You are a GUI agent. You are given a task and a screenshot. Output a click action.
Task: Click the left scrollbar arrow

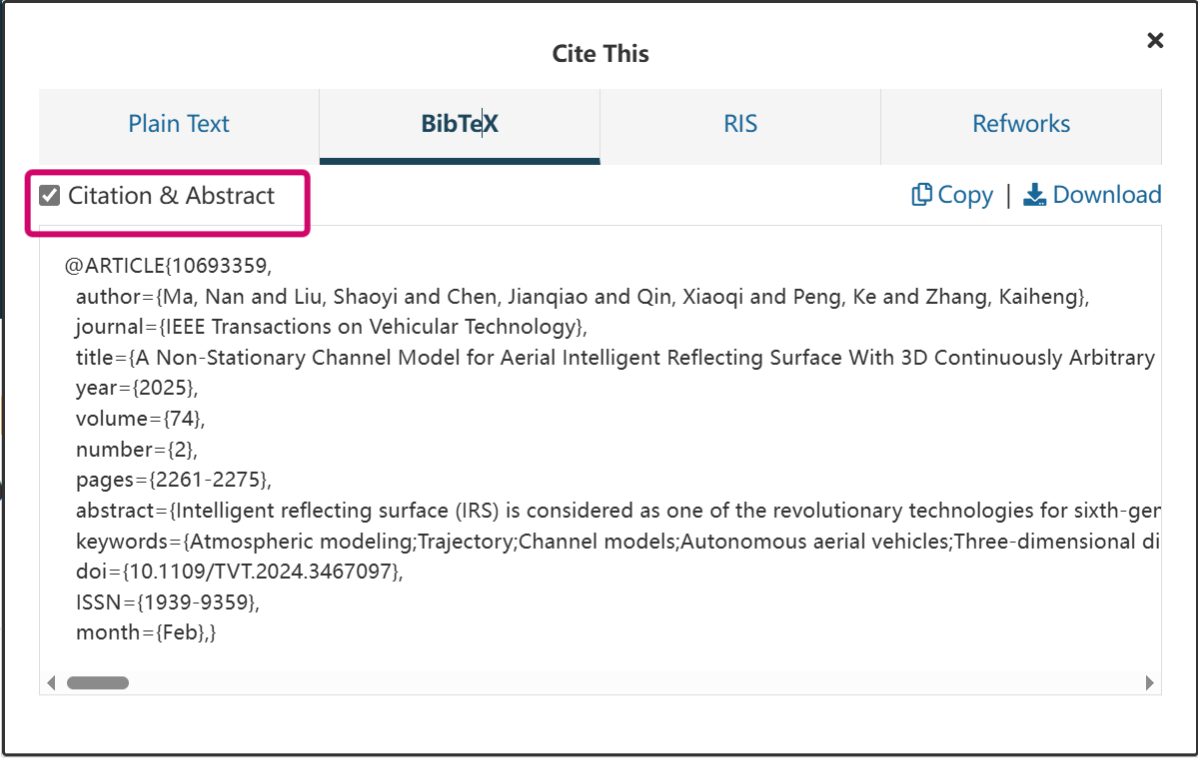pyautogui.click(x=50, y=682)
